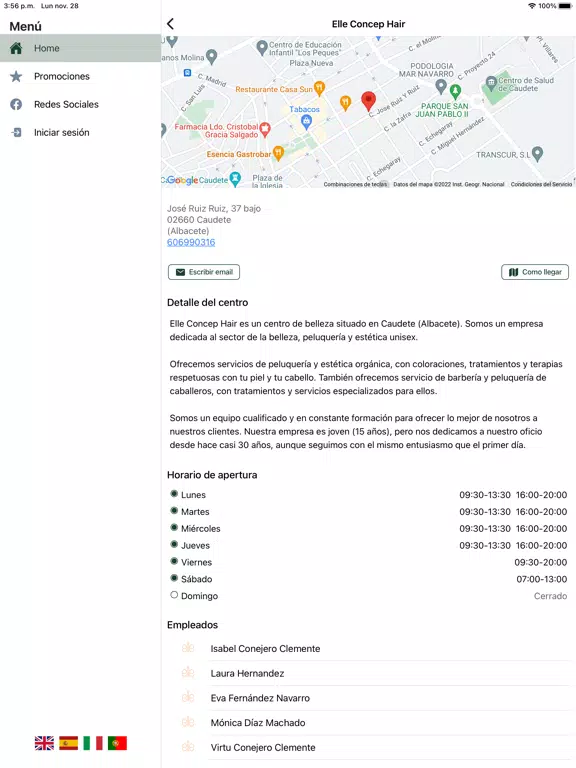Switch language to English flag
This screenshot has height=768, width=576.
pos(44,743)
